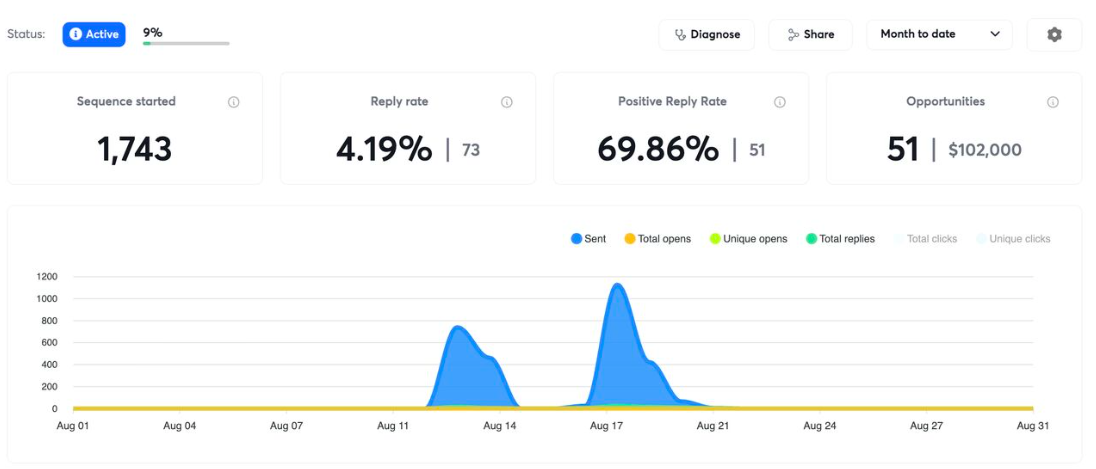This screenshot has width=1096, height=469.
Task: Click the Positive Reply Rate card title
Action: coord(672,101)
